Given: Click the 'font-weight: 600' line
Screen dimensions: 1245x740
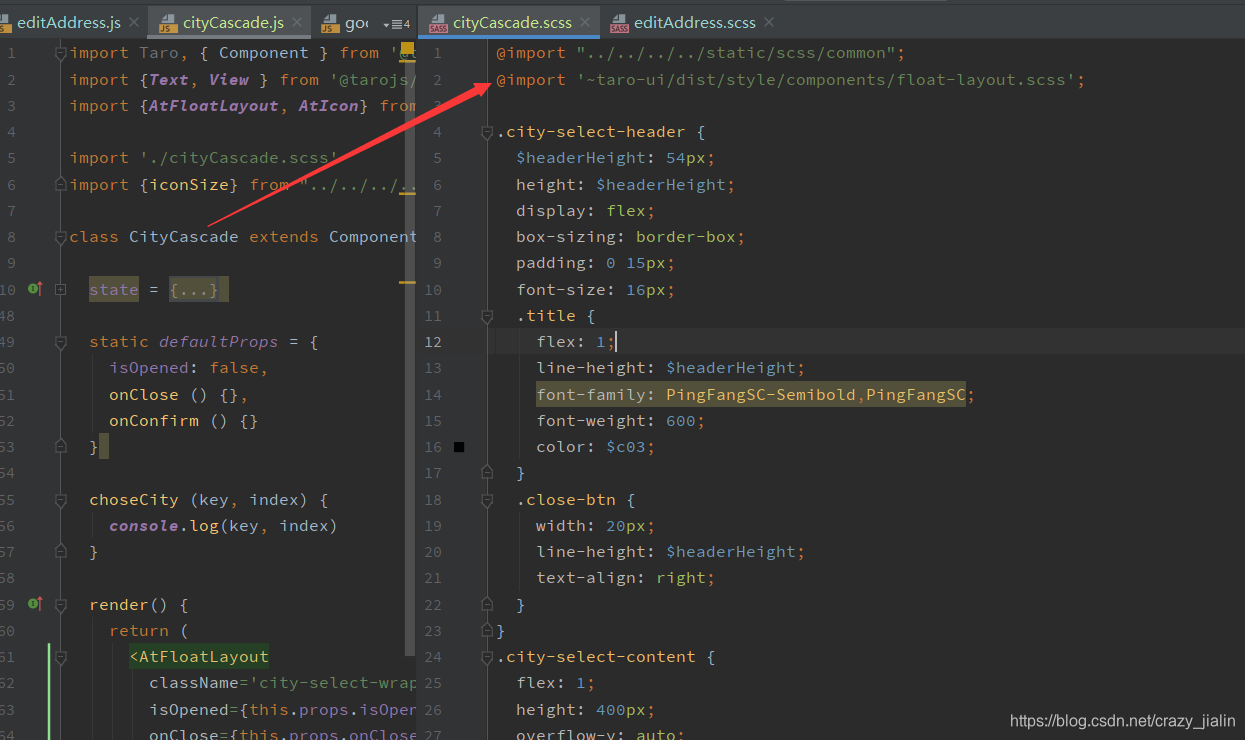Looking at the screenshot, I should pos(620,420).
